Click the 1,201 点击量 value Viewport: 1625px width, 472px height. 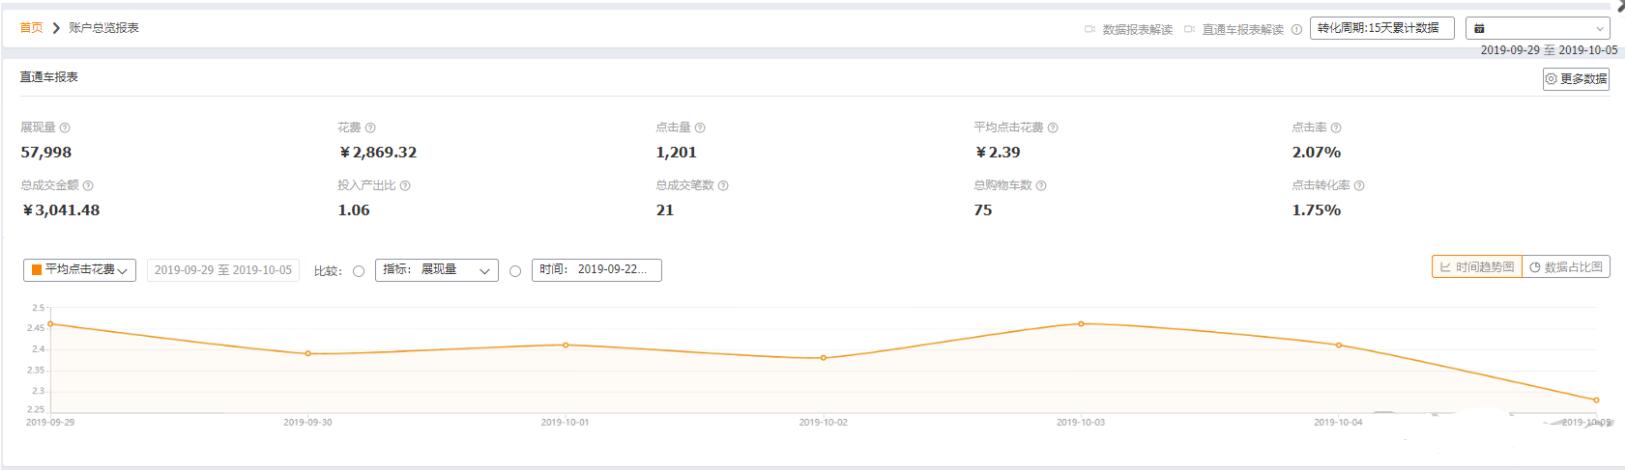point(676,152)
